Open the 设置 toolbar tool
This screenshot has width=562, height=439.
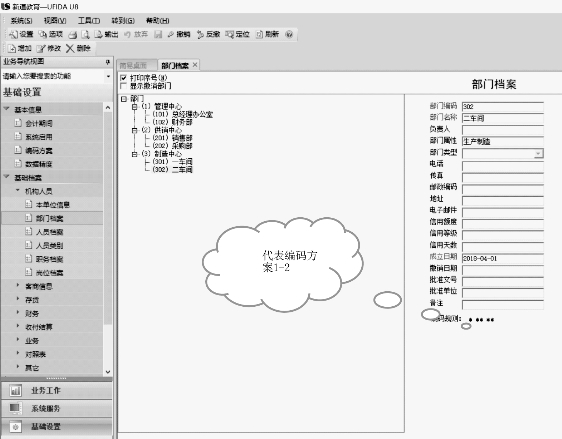click(21, 34)
